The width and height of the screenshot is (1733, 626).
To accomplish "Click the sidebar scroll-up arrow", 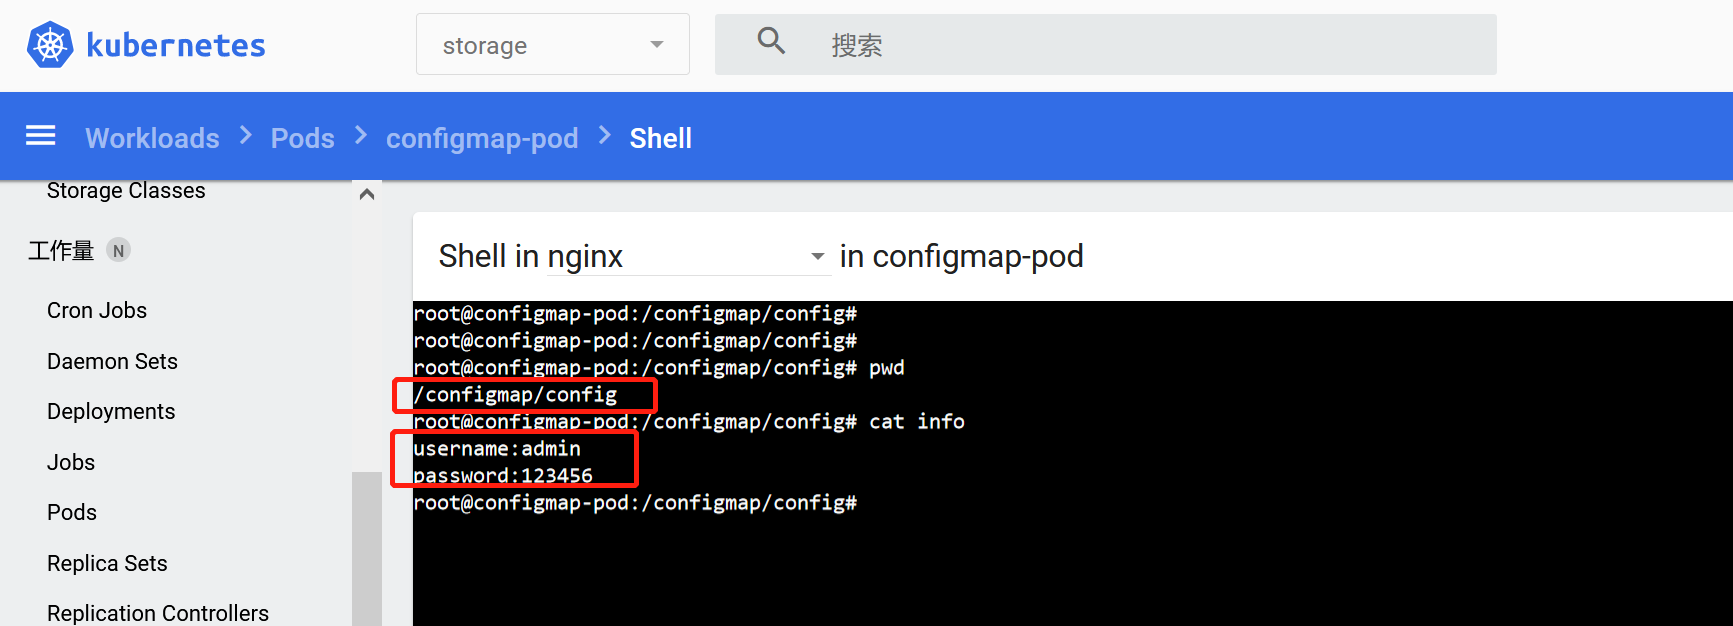I will [367, 194].
